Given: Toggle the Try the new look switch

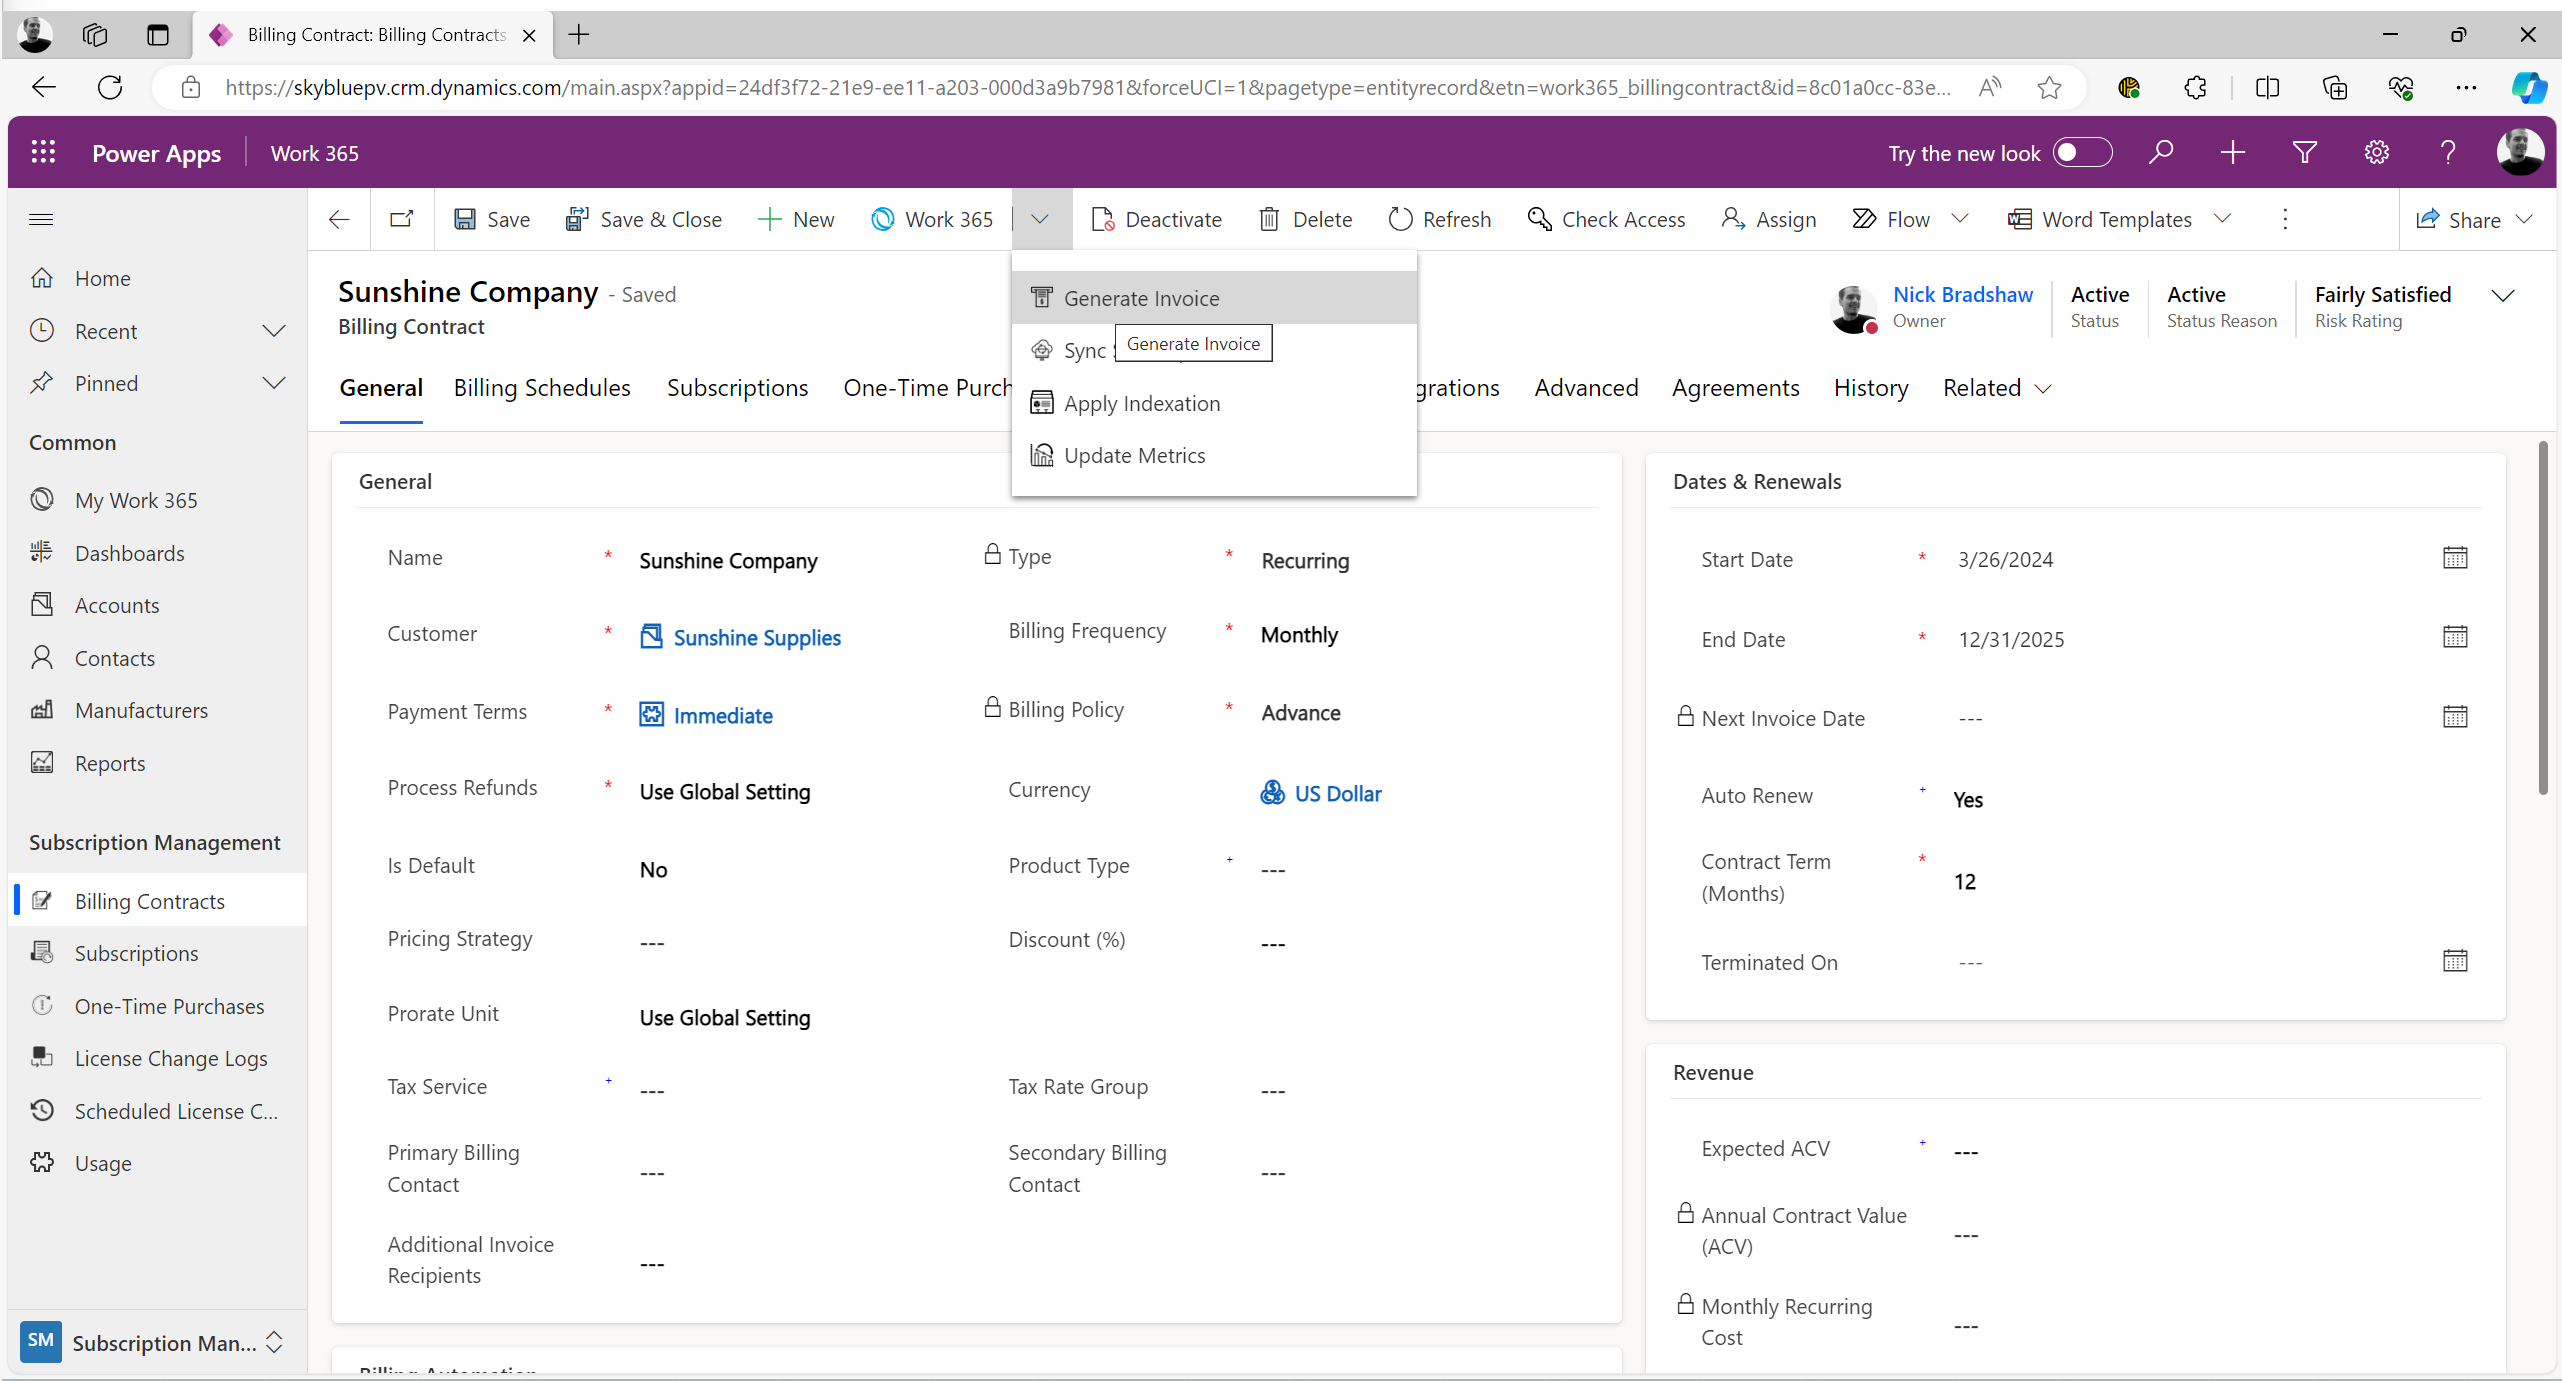Looking at the screenshot, I should 2081,153.
